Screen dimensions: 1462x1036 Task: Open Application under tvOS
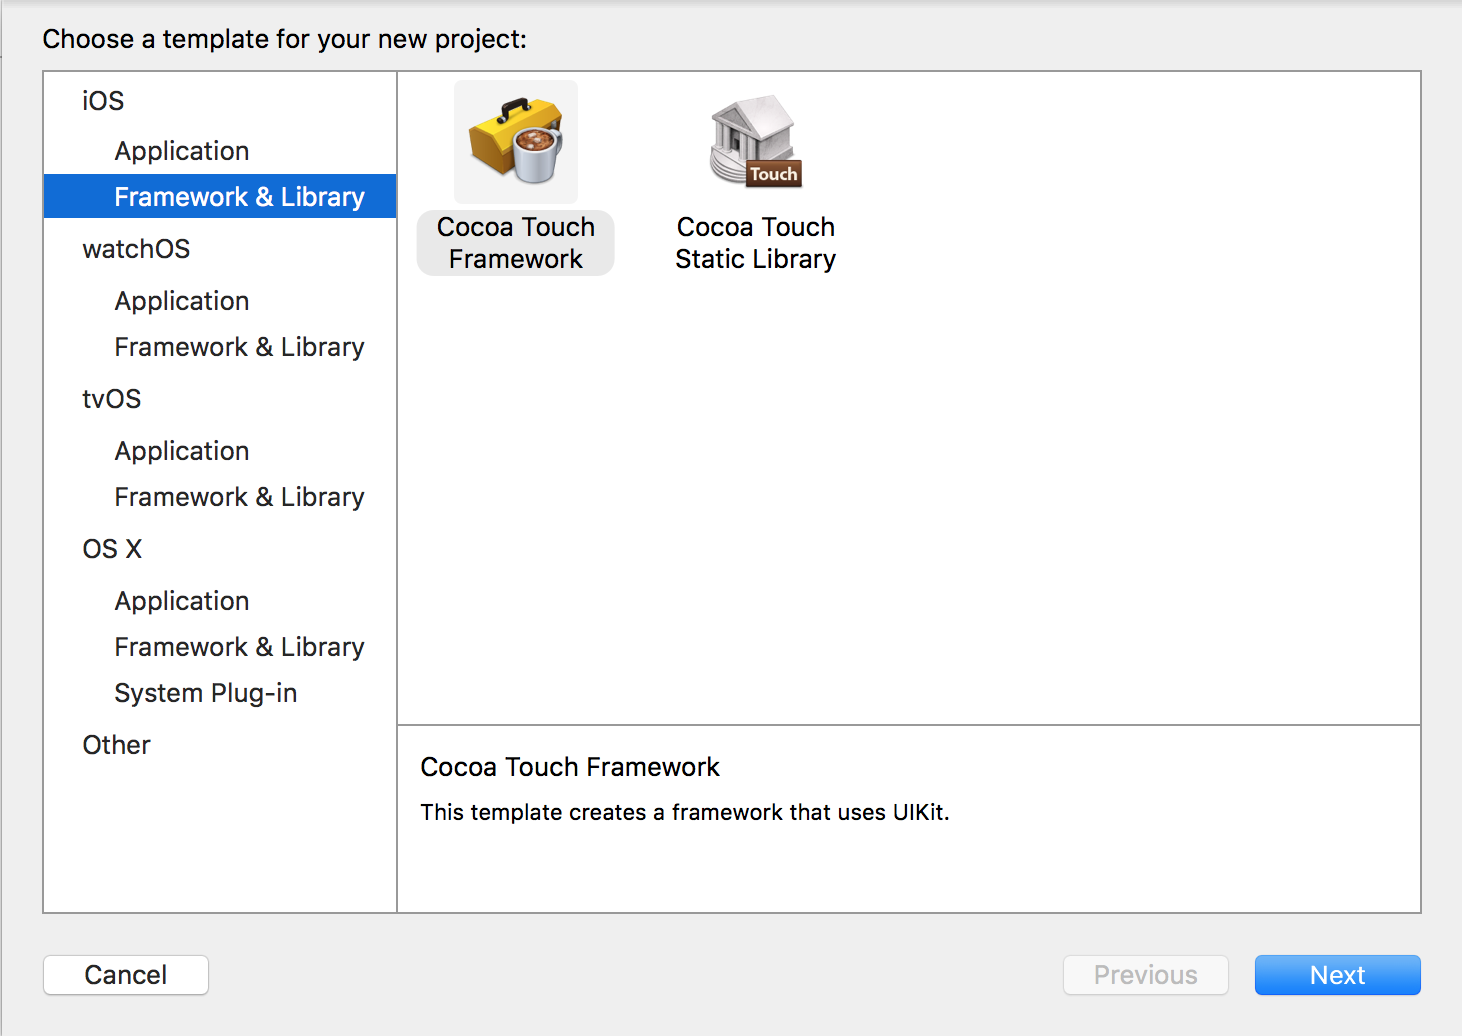(x=182, y=451)
